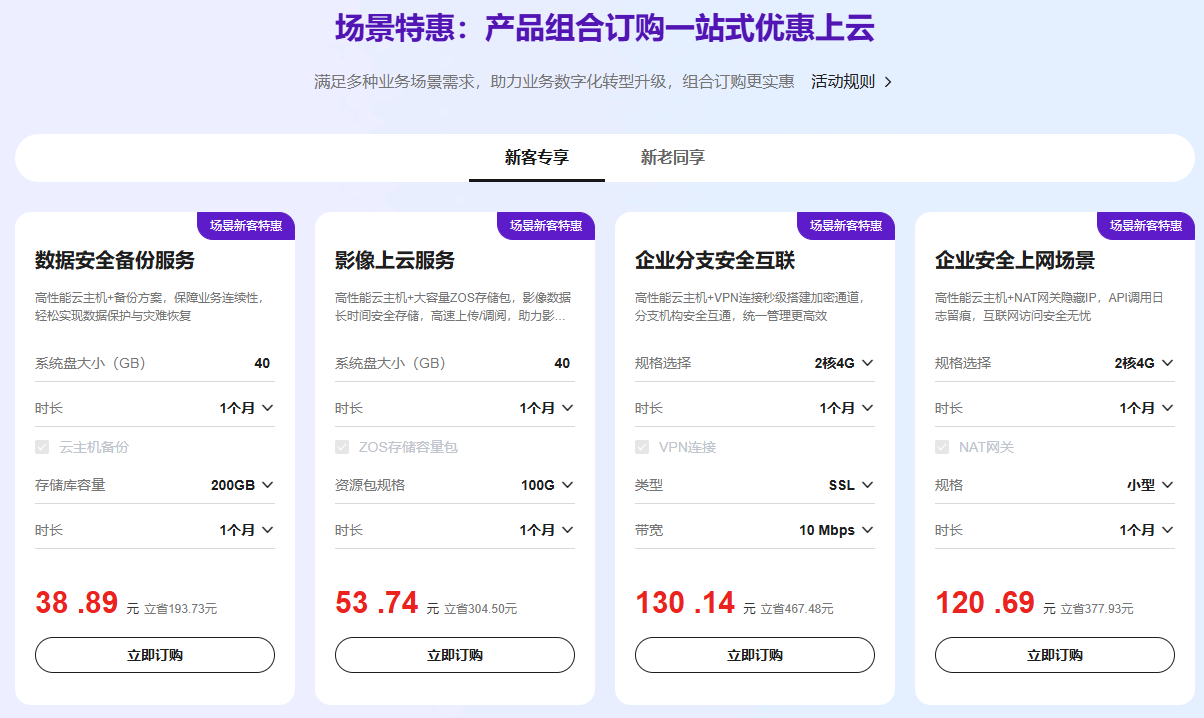Click the 38.89 元 price
The height and width of the screenshot is (718, 1204).
coord(87,603)
